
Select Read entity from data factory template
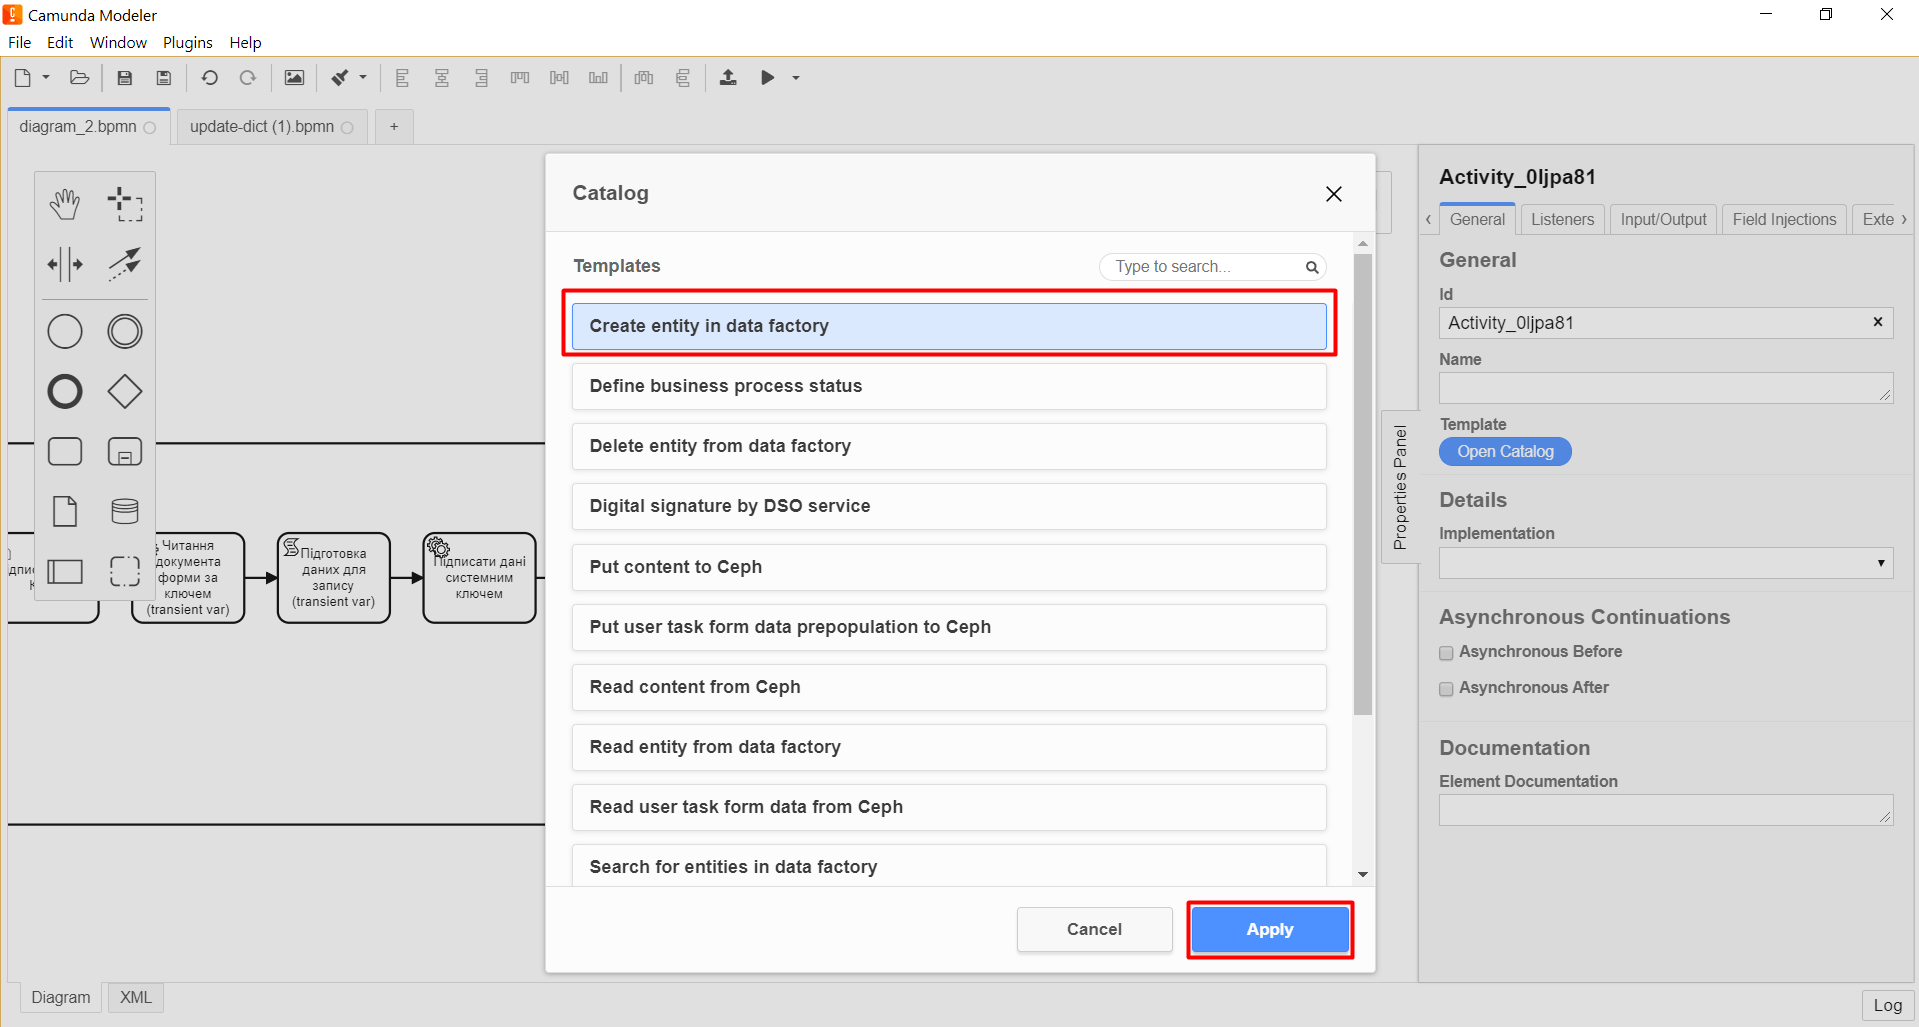(949, 747)
